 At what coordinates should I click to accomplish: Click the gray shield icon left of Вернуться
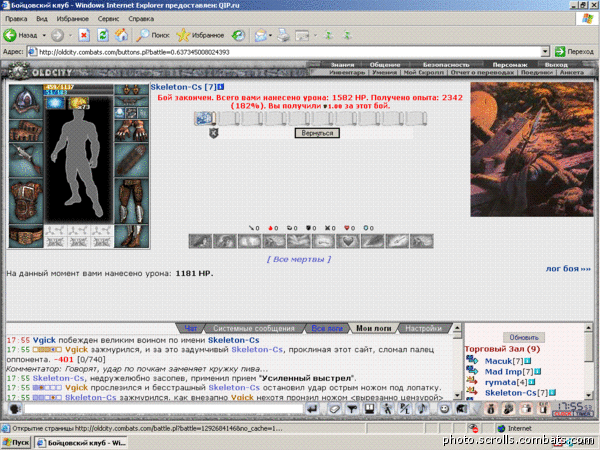[214, 133]
